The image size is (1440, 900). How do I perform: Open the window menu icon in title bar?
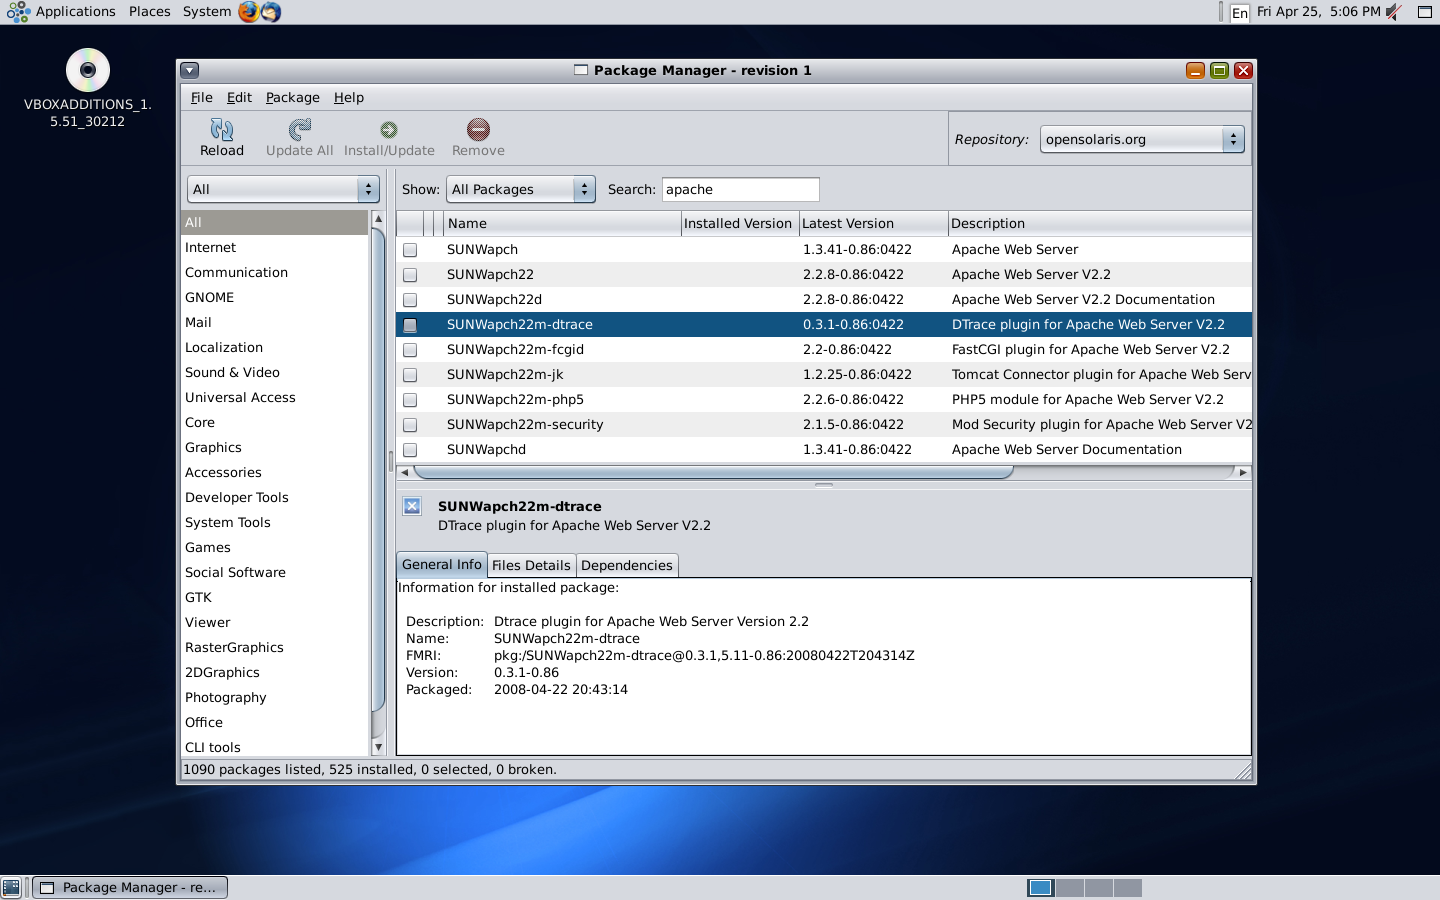190,70
